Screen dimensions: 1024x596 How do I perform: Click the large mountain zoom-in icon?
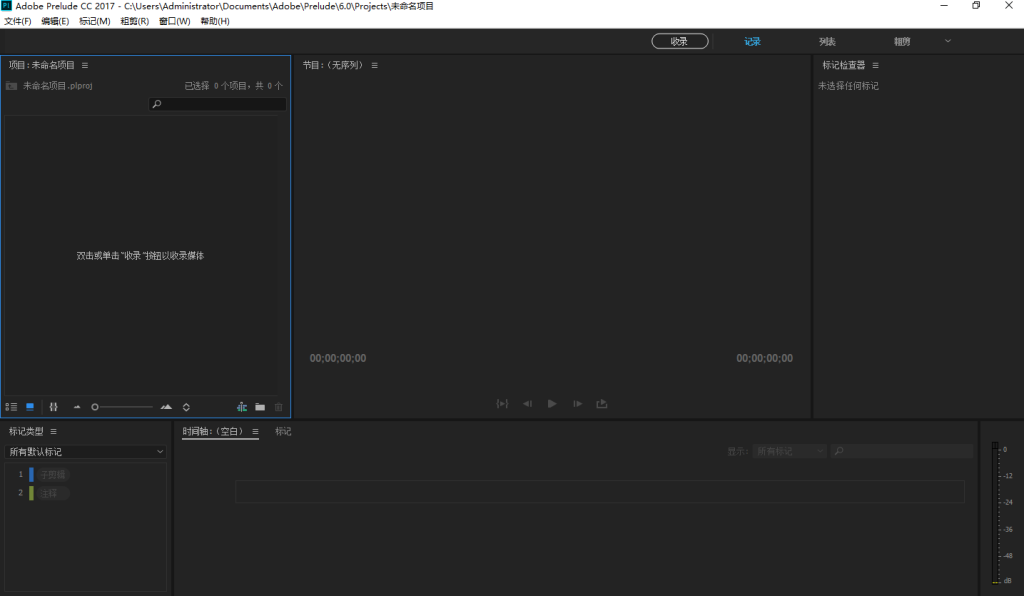coord(166,407)
